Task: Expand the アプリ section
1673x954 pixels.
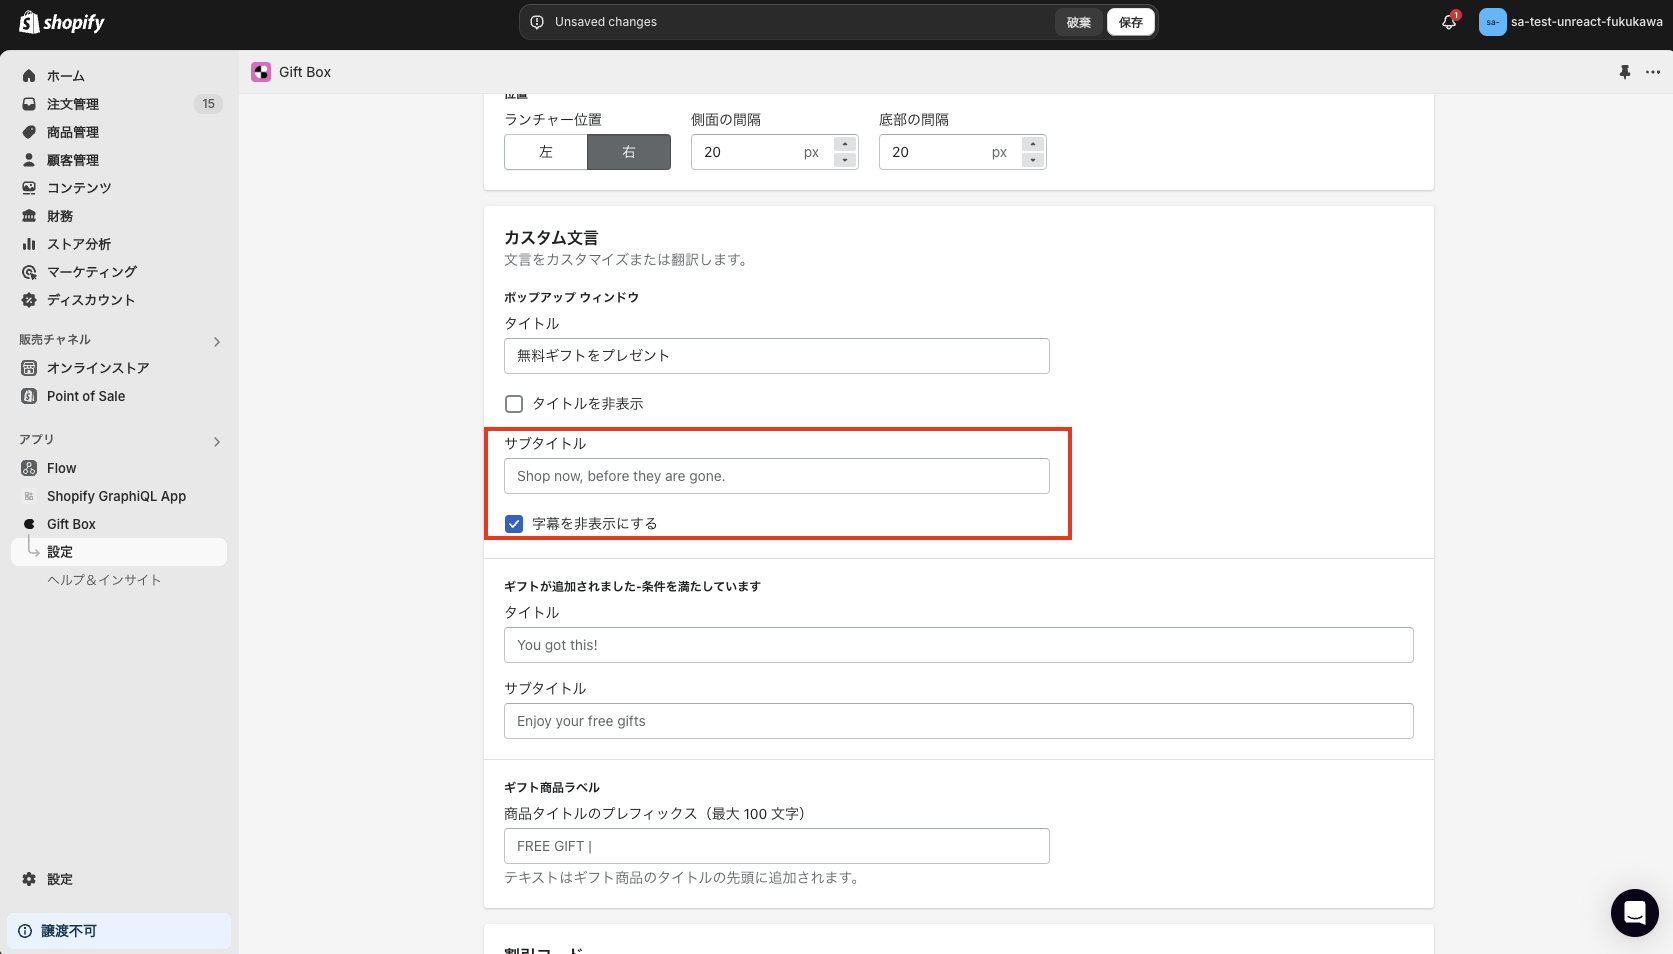Action: pyautogui.click(x=216, y=441)
